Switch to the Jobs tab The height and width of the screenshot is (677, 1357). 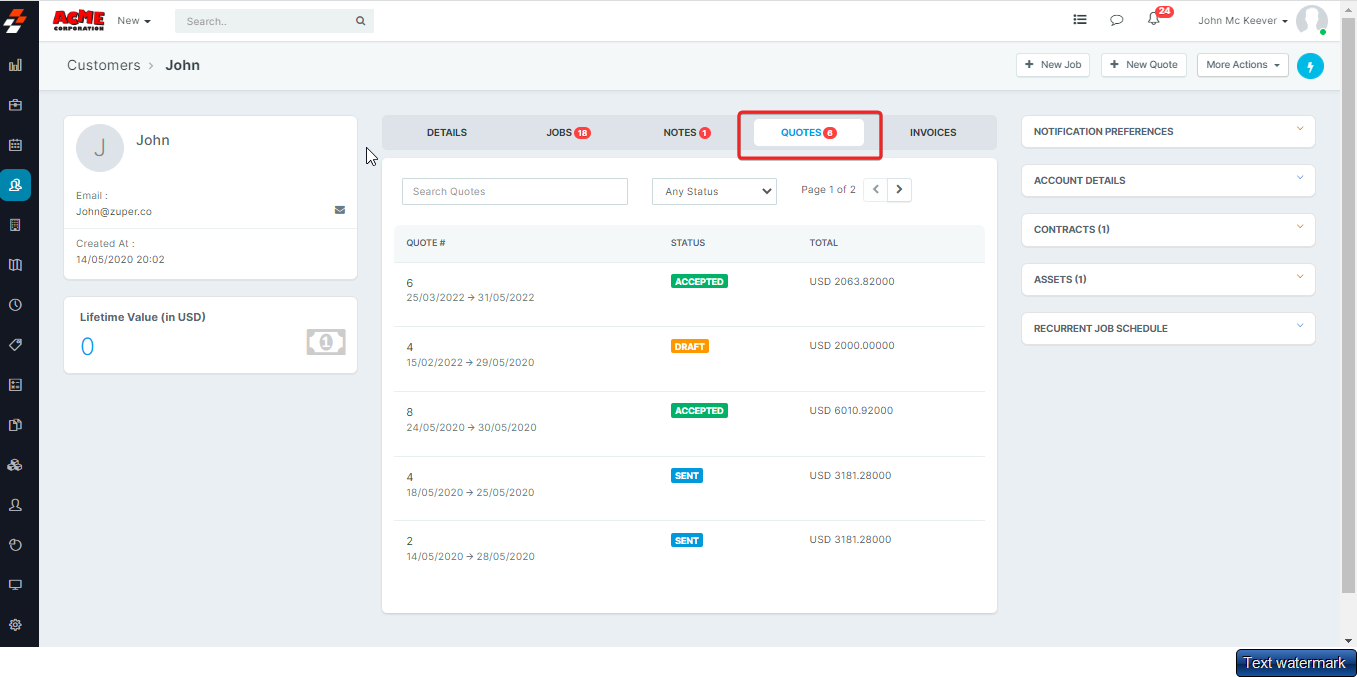567,133
